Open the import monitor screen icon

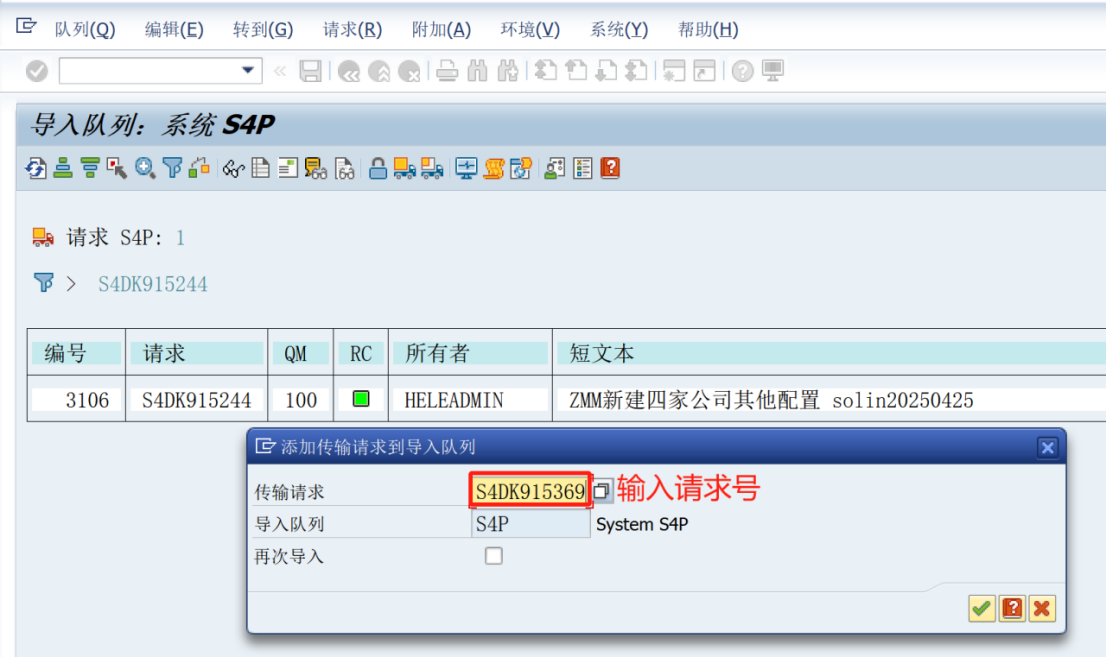coord(466,168)
